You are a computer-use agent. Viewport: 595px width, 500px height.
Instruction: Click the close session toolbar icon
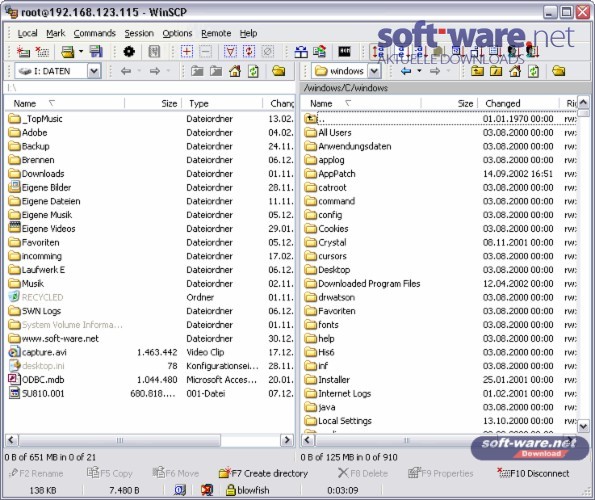pyautogui.click(x=42, y=51)
